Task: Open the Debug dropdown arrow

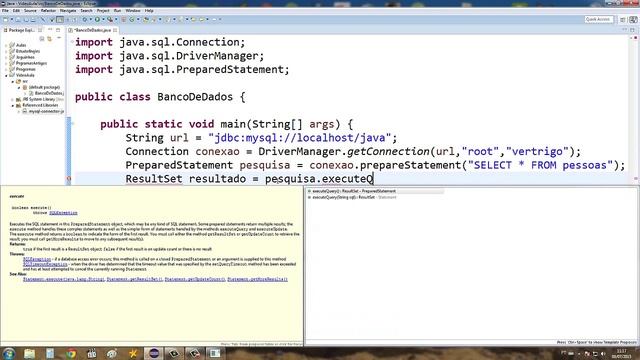Action: [91, 20]
